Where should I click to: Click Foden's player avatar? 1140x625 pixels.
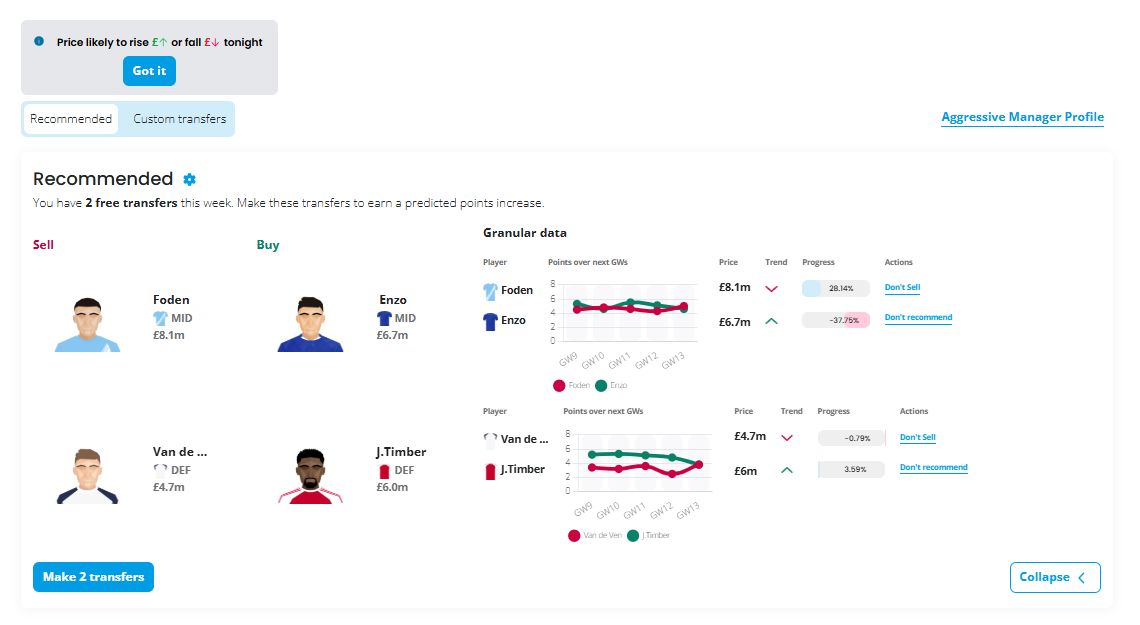(x=88, y=324)
